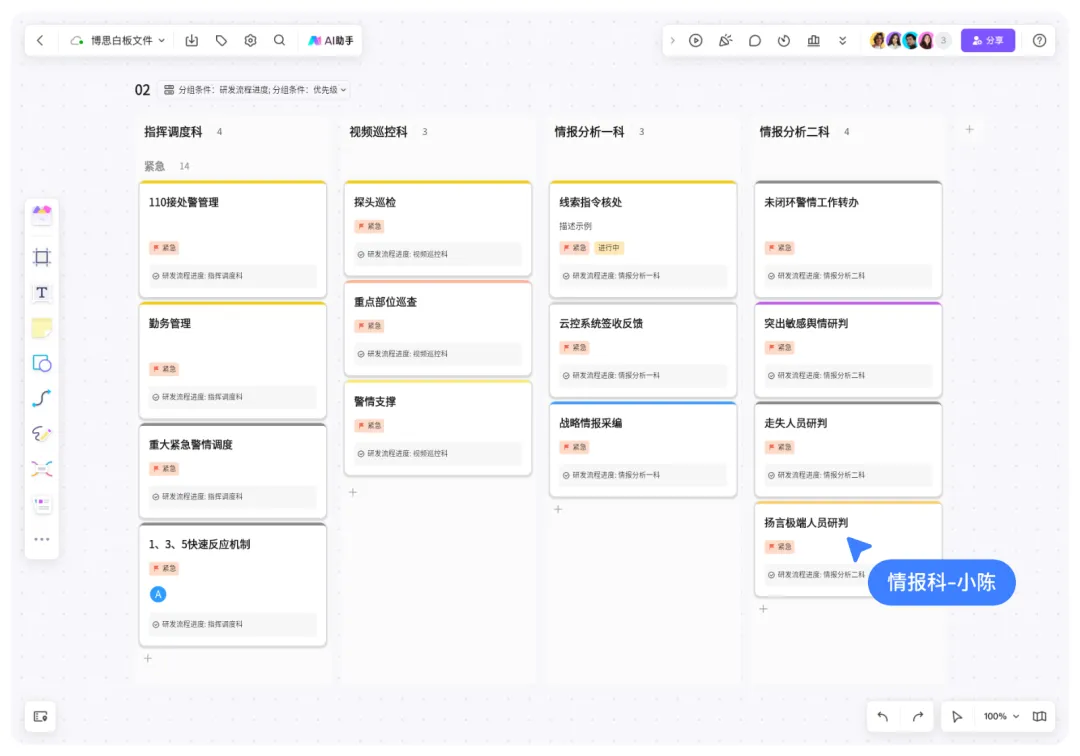
Task: Open the tag label icon
Action: coord(221,41)
